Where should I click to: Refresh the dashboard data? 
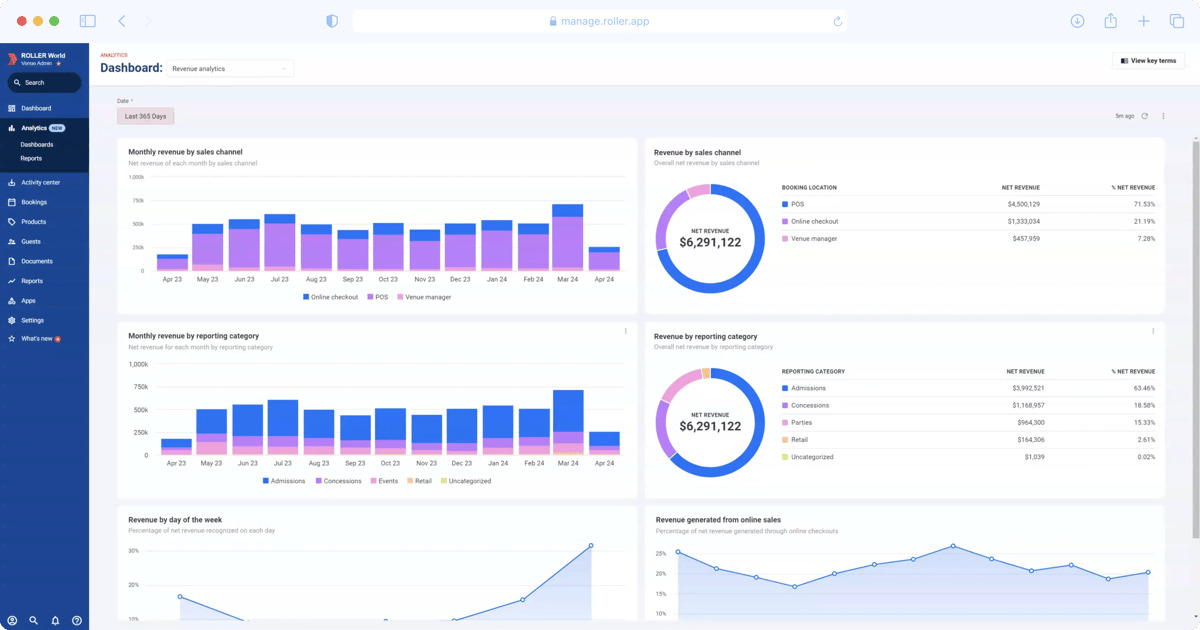[1146, 116]
